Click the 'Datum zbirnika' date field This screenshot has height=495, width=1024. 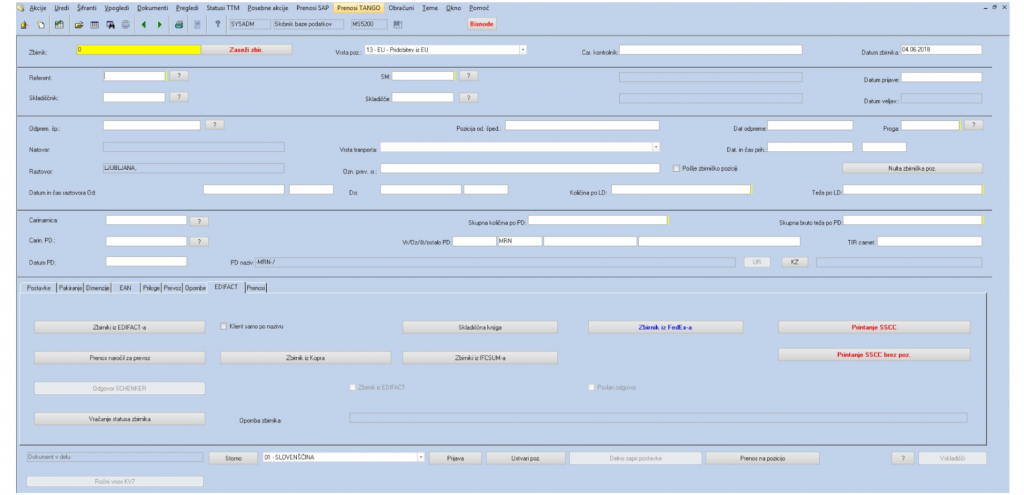940,49
